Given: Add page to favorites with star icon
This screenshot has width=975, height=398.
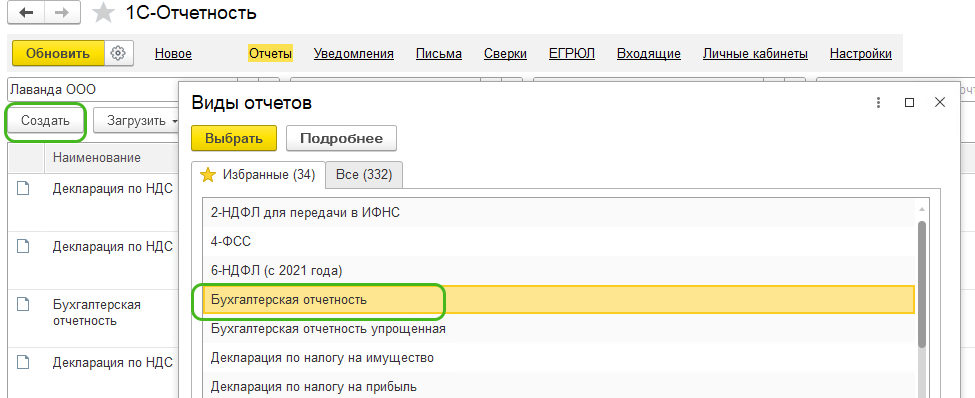Looking at the screenshot, I should 103,13.
